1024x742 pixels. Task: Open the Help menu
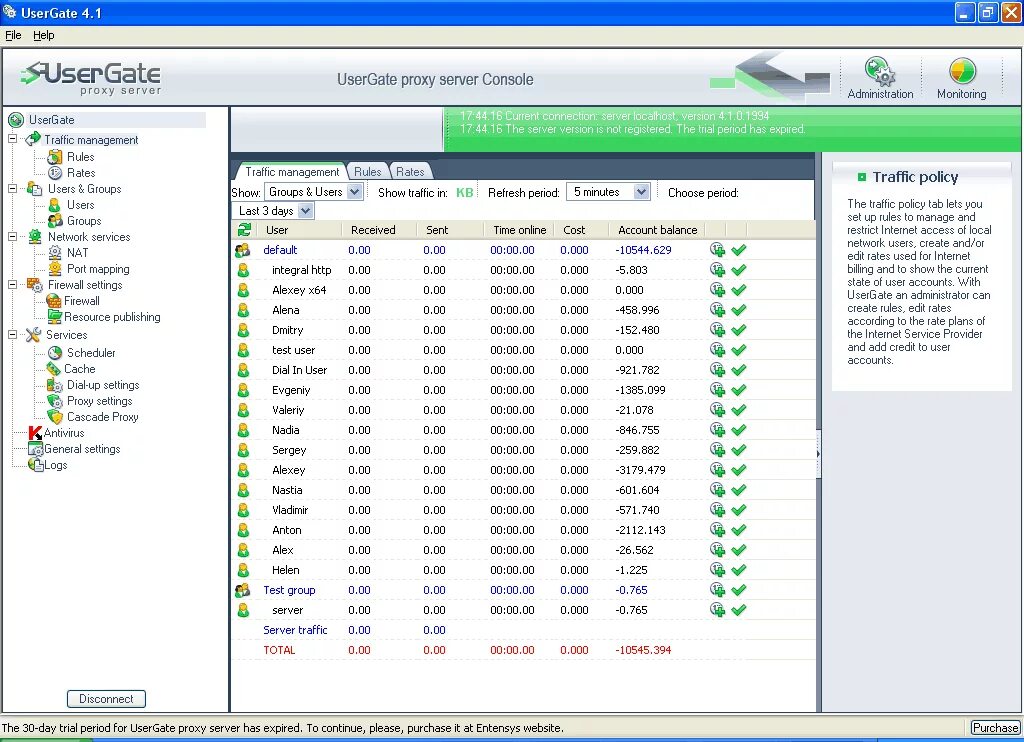pos(44,35)
